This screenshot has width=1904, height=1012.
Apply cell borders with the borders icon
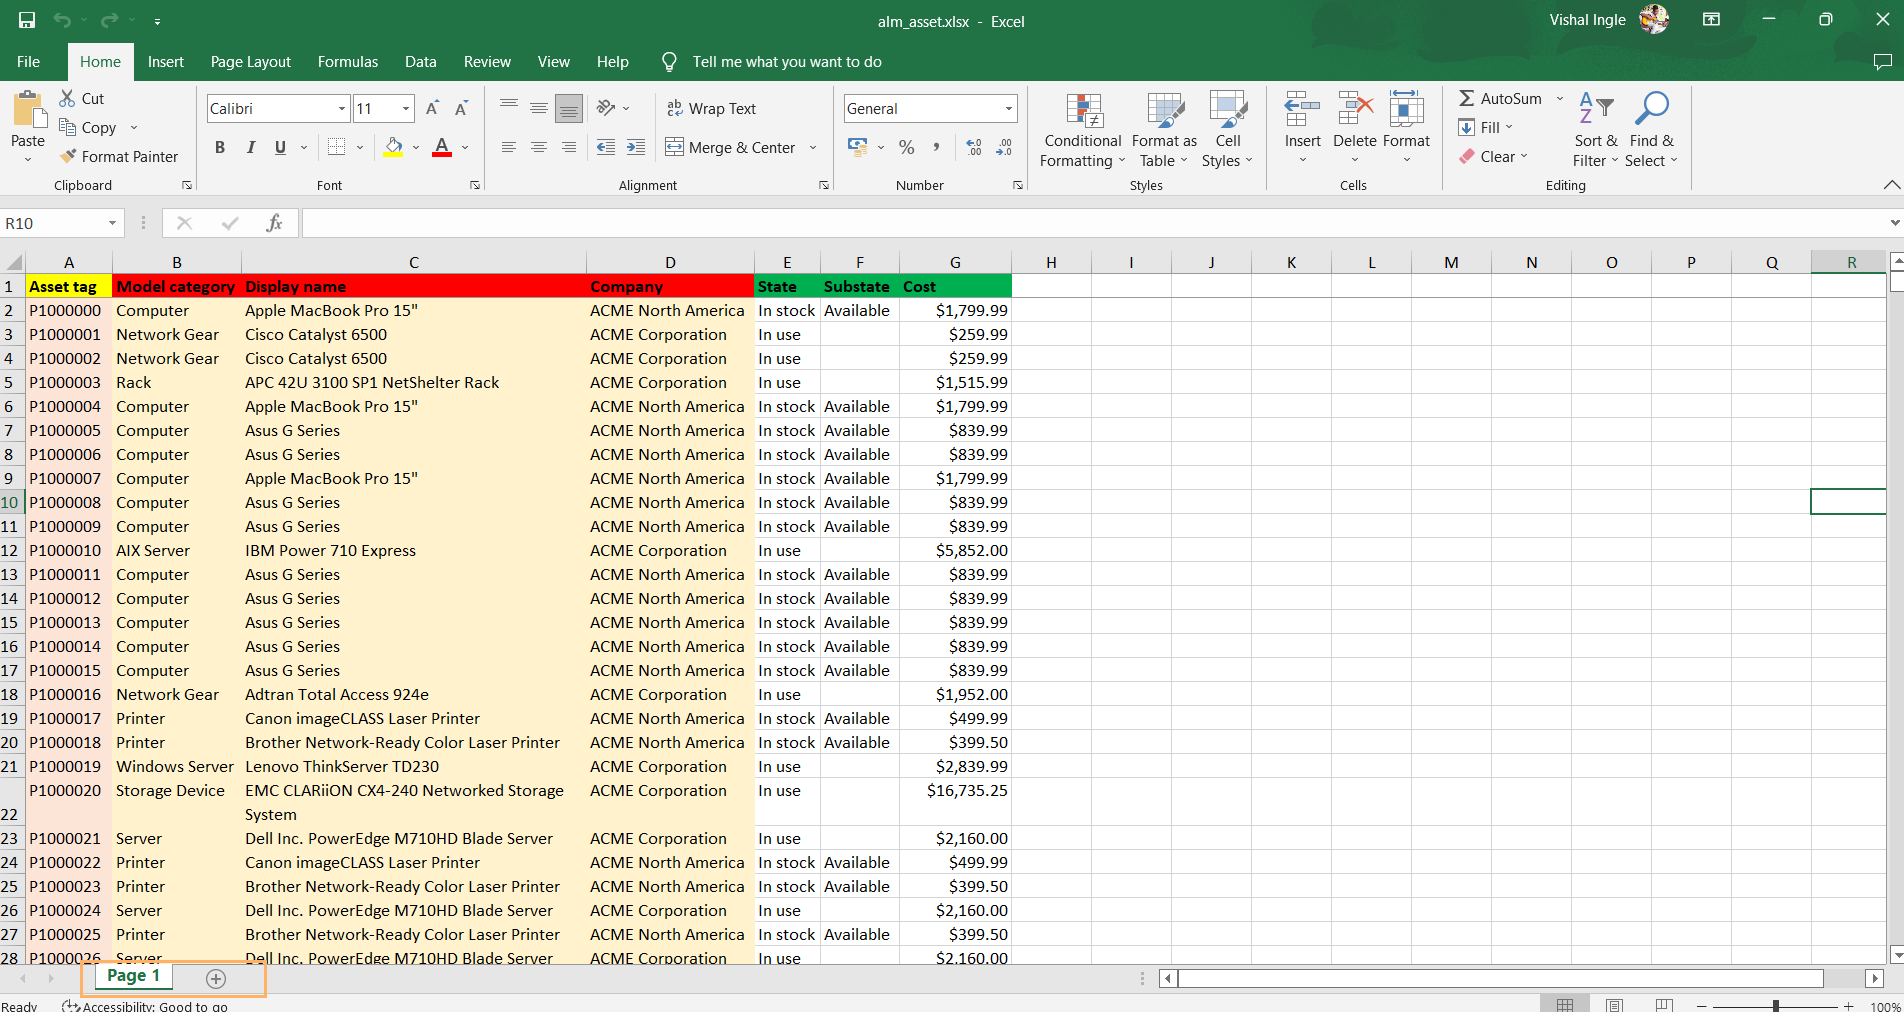336,147
